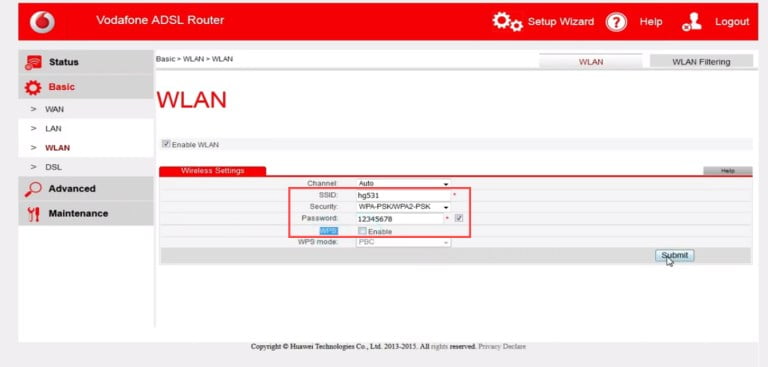Screen dimensions: 768x367
Task: Switch to the WLAN Filtering tab
Action: tap(701, 62)
